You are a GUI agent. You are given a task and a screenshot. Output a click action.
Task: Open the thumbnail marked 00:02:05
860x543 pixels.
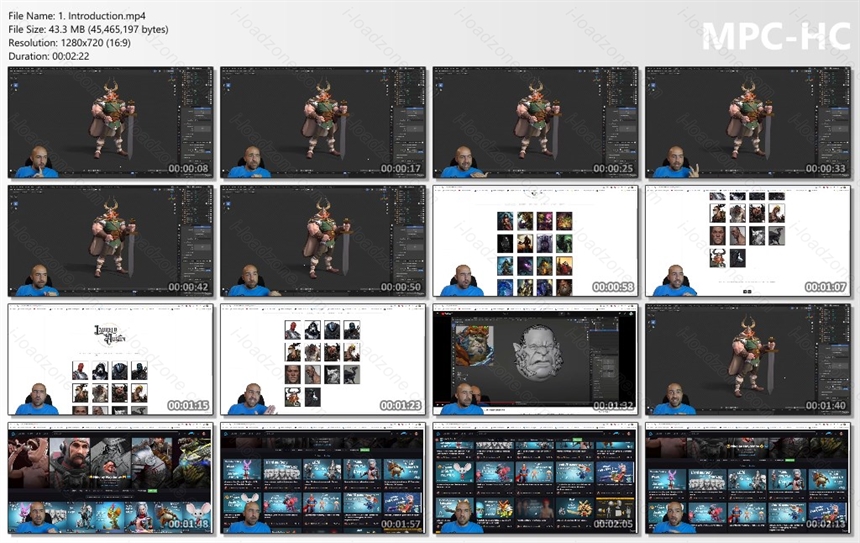click(x=535, y=478)
